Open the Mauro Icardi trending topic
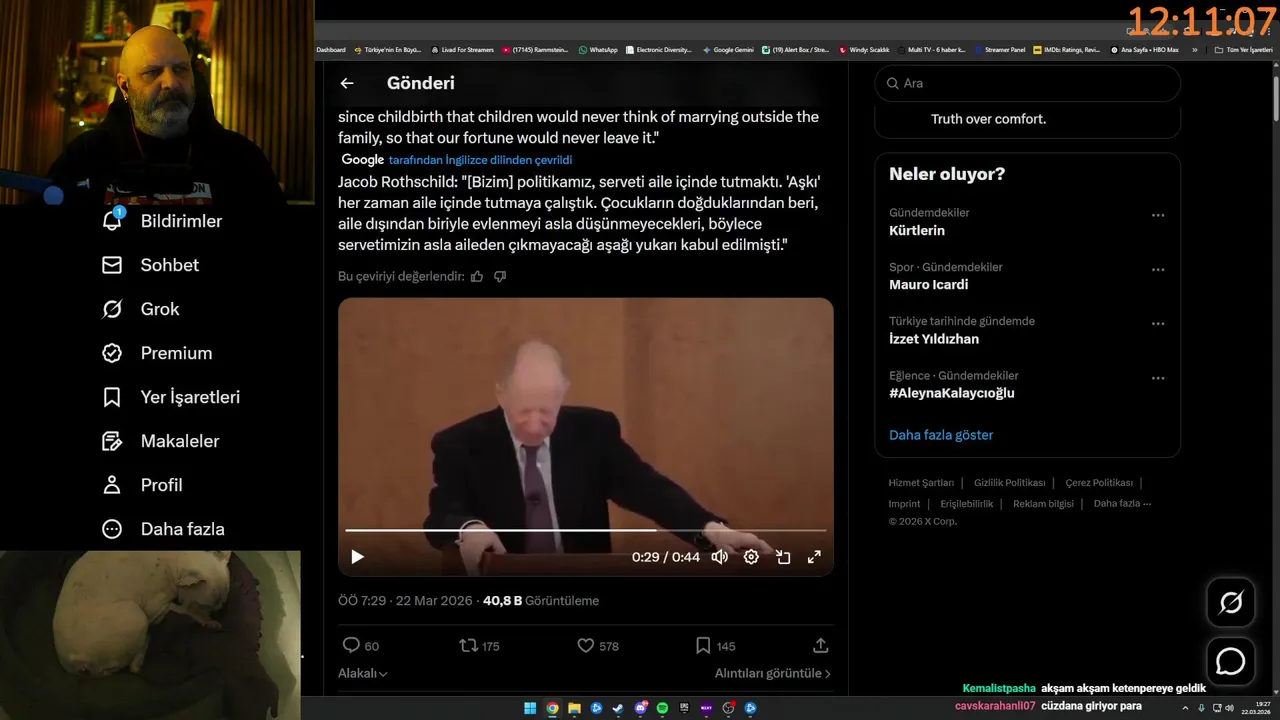This screenshot has width=1280, height=720. [928, 285]
